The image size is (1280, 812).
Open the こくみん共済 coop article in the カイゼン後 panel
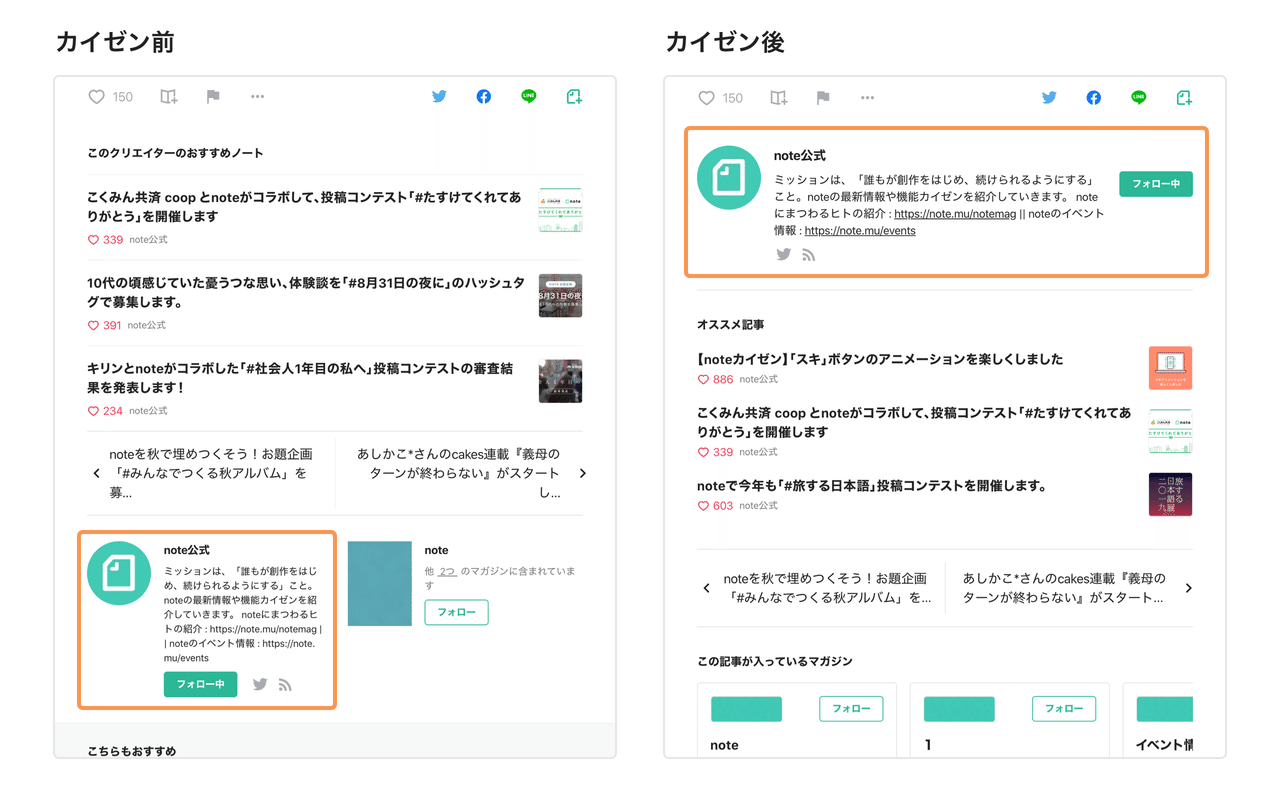[914, 422]
